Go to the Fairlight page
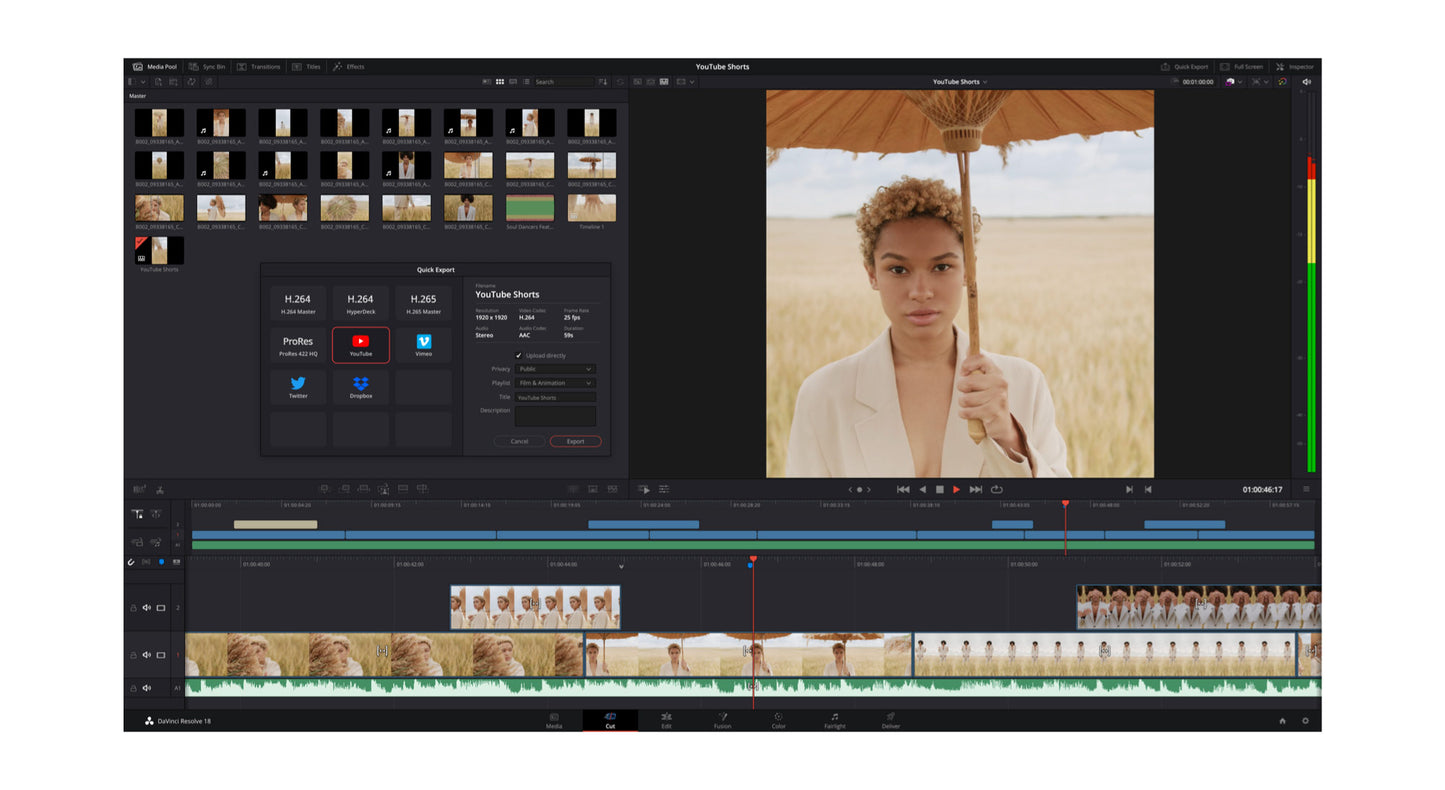The width and height of the screenshot is (1445, 790). (x=834, y=720)
